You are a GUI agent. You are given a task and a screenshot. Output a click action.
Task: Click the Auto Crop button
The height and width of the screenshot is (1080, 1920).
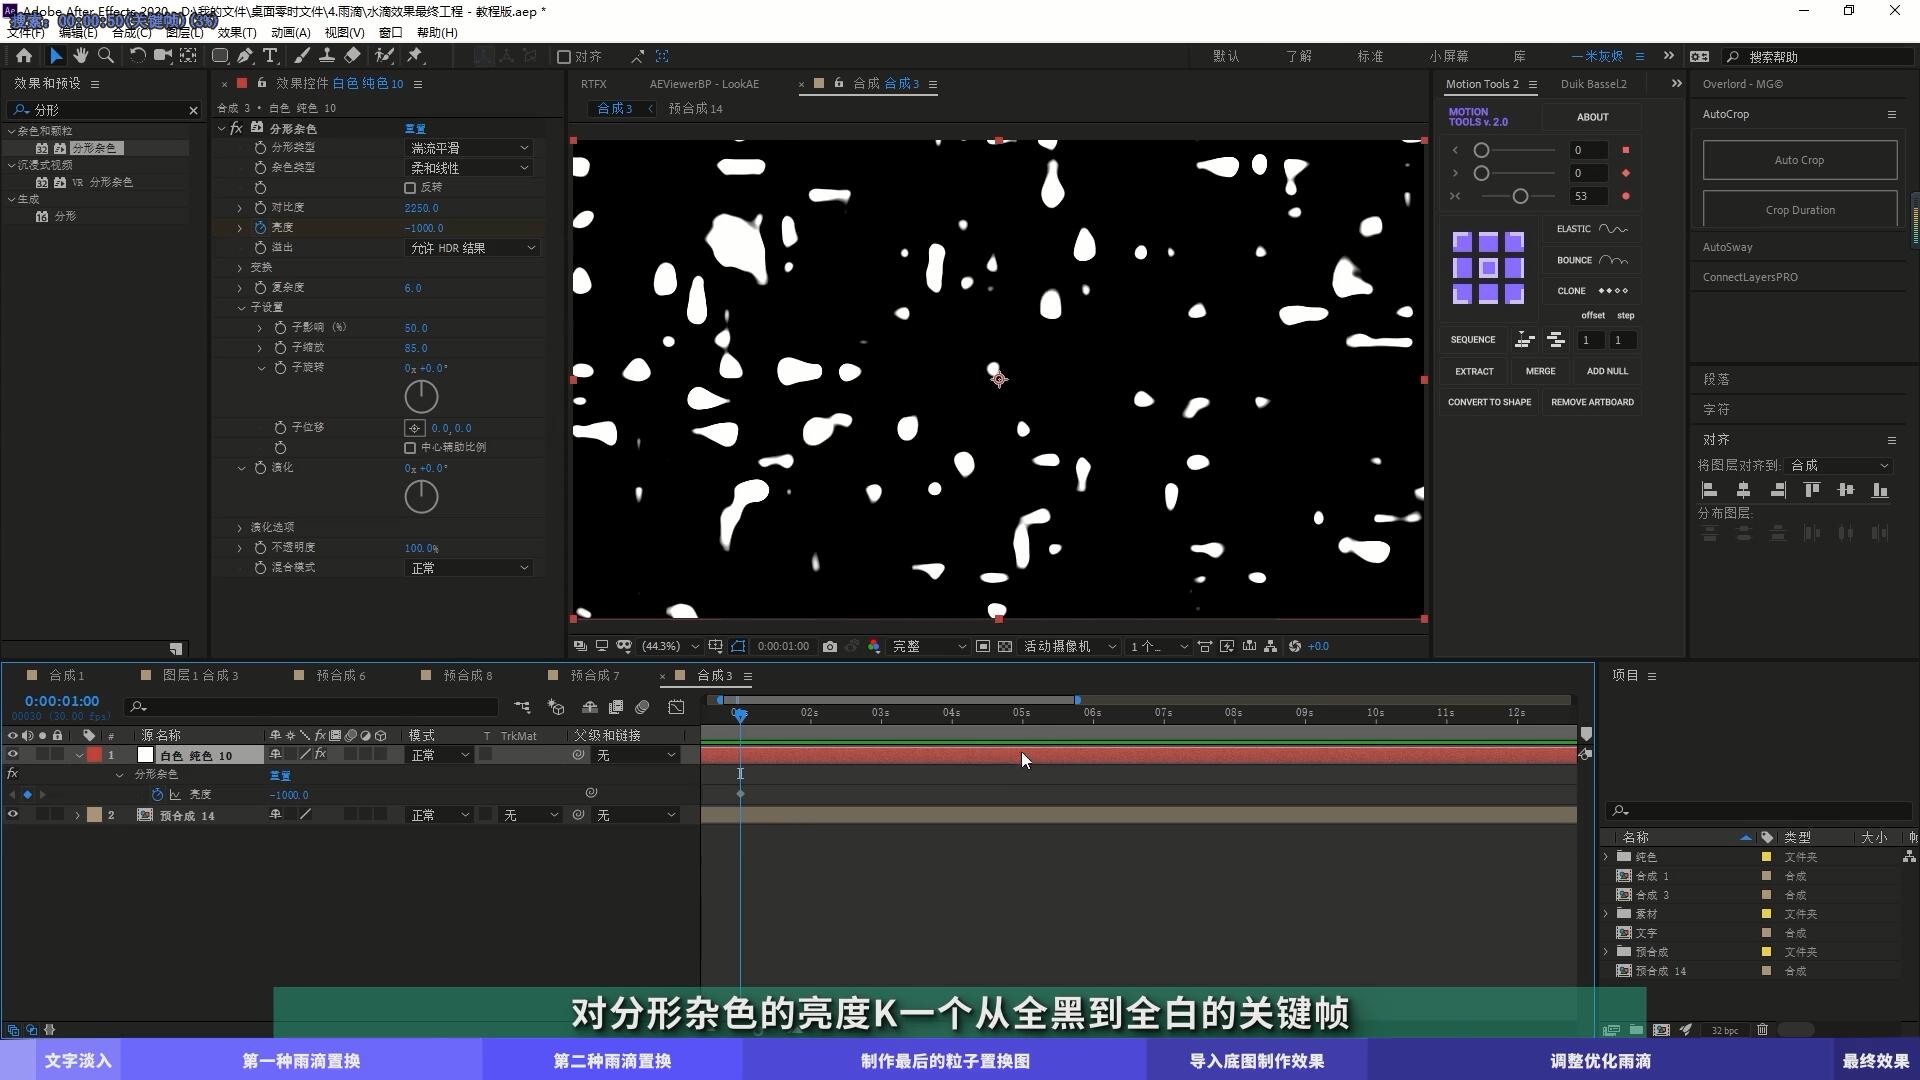(x=1799, y=160)
